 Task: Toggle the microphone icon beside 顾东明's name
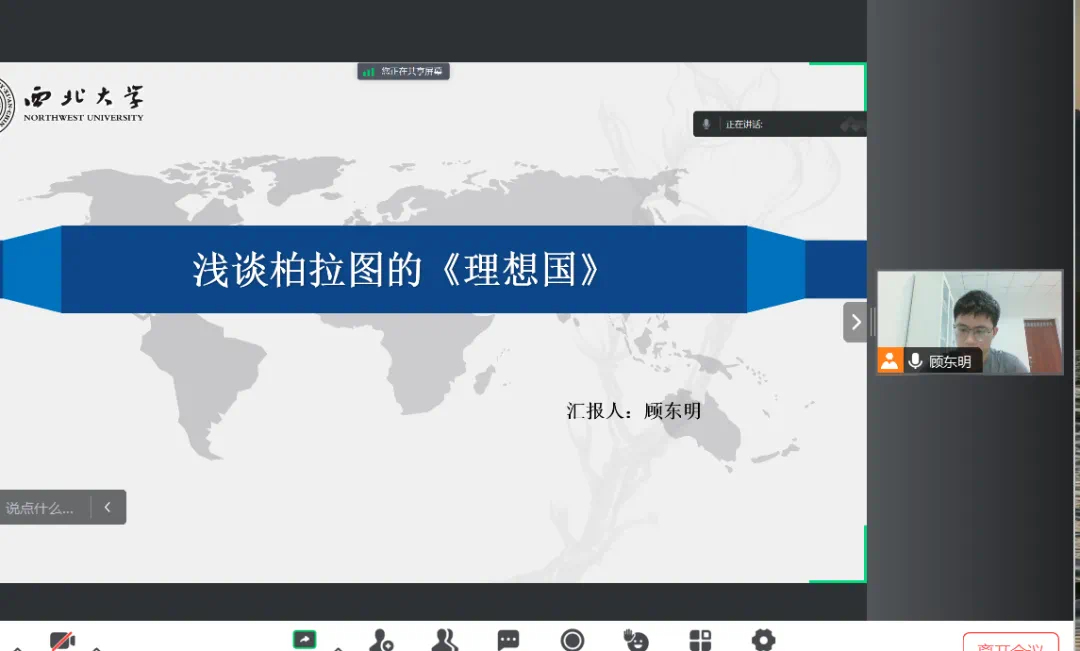tap(915, 361)
